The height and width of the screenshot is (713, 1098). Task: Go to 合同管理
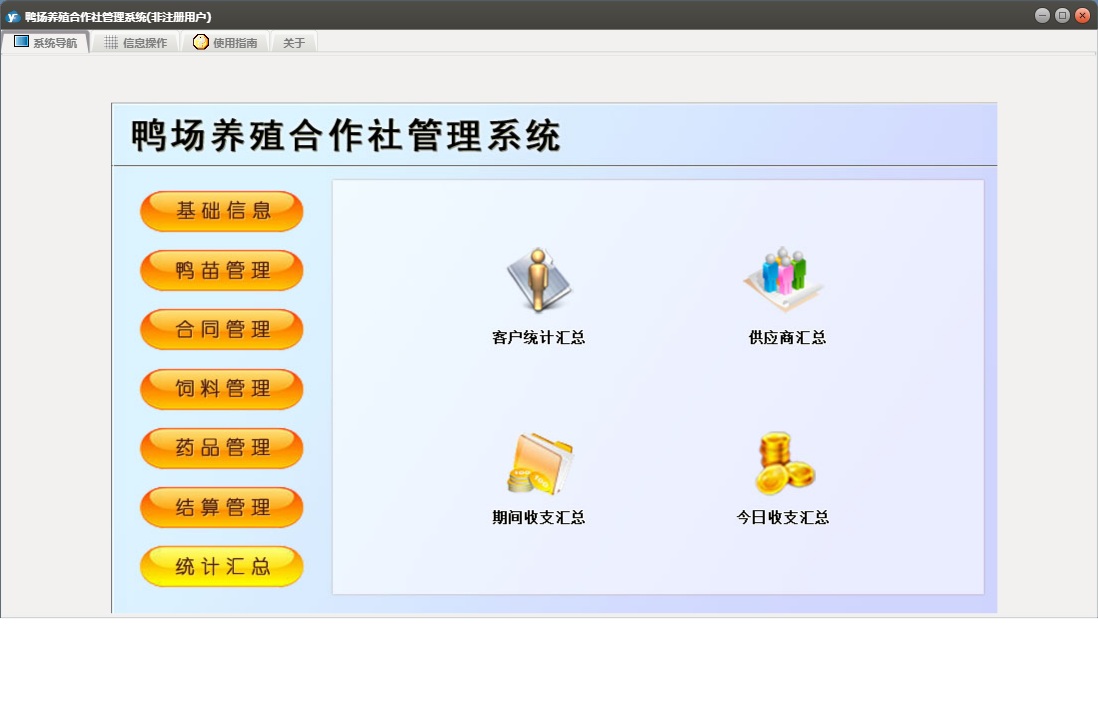coord(222,329)
